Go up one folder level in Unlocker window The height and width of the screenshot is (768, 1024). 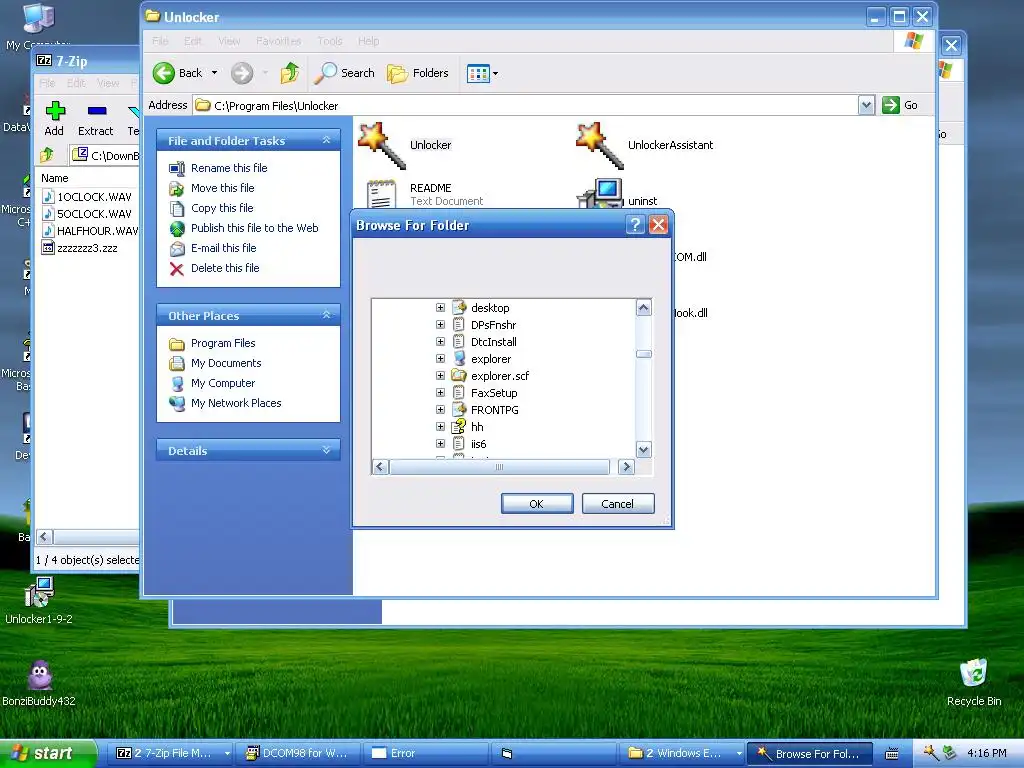(x=289, y=73)
